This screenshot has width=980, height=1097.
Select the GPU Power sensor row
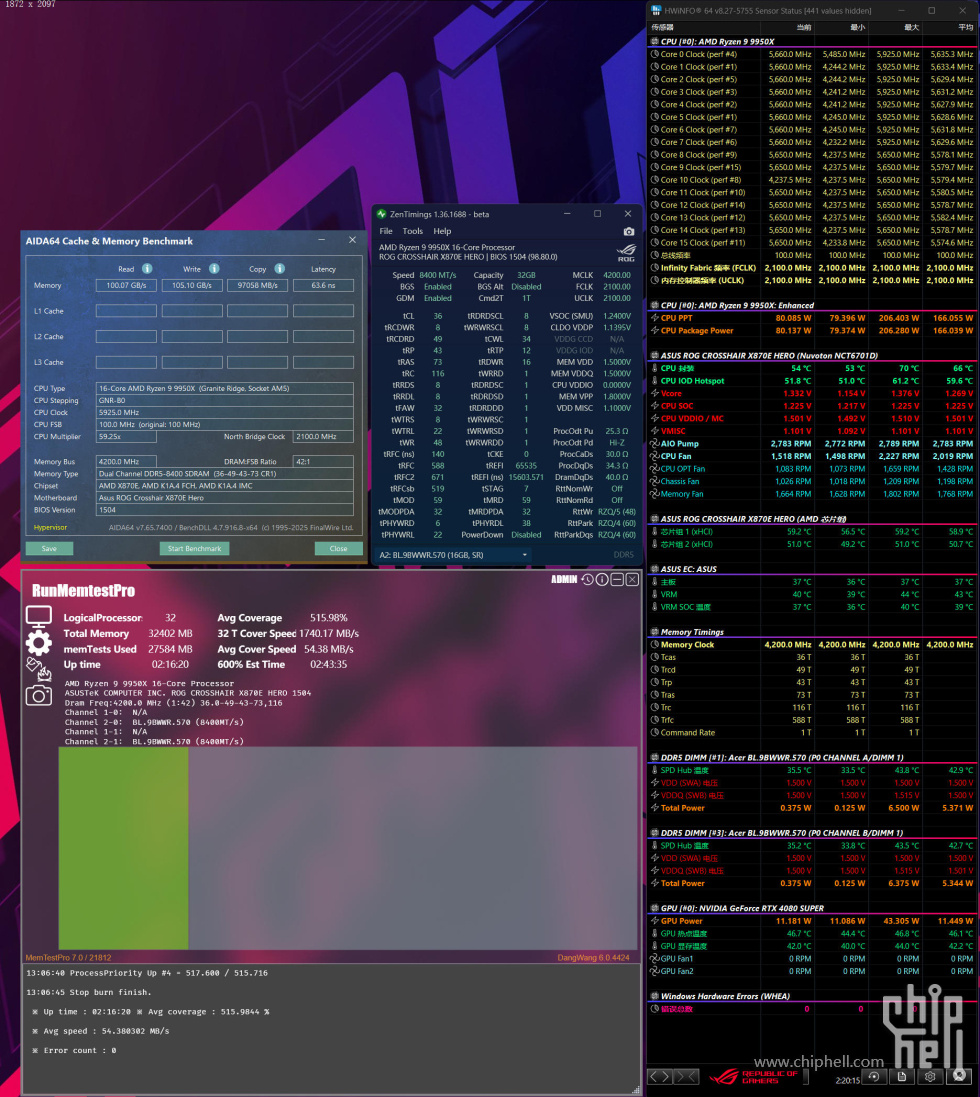[813, 921]
